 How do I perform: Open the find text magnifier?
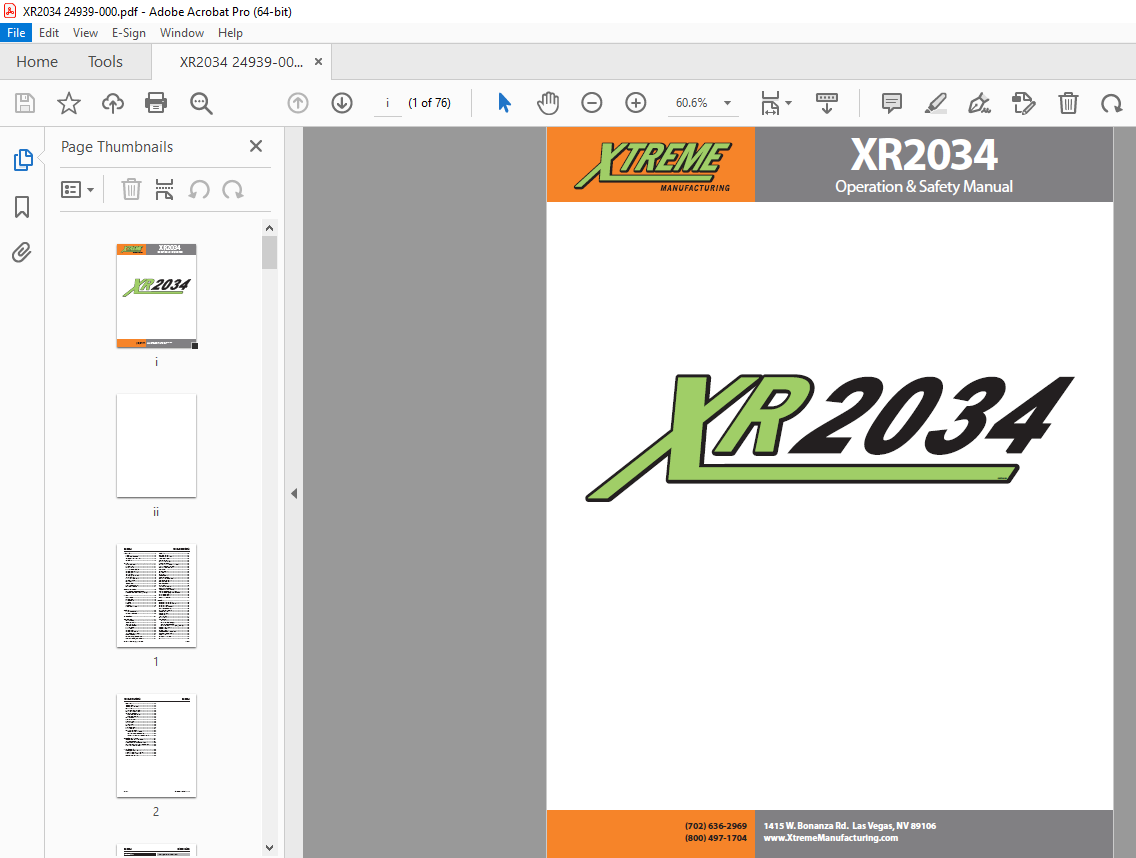(x=201, y=103)
